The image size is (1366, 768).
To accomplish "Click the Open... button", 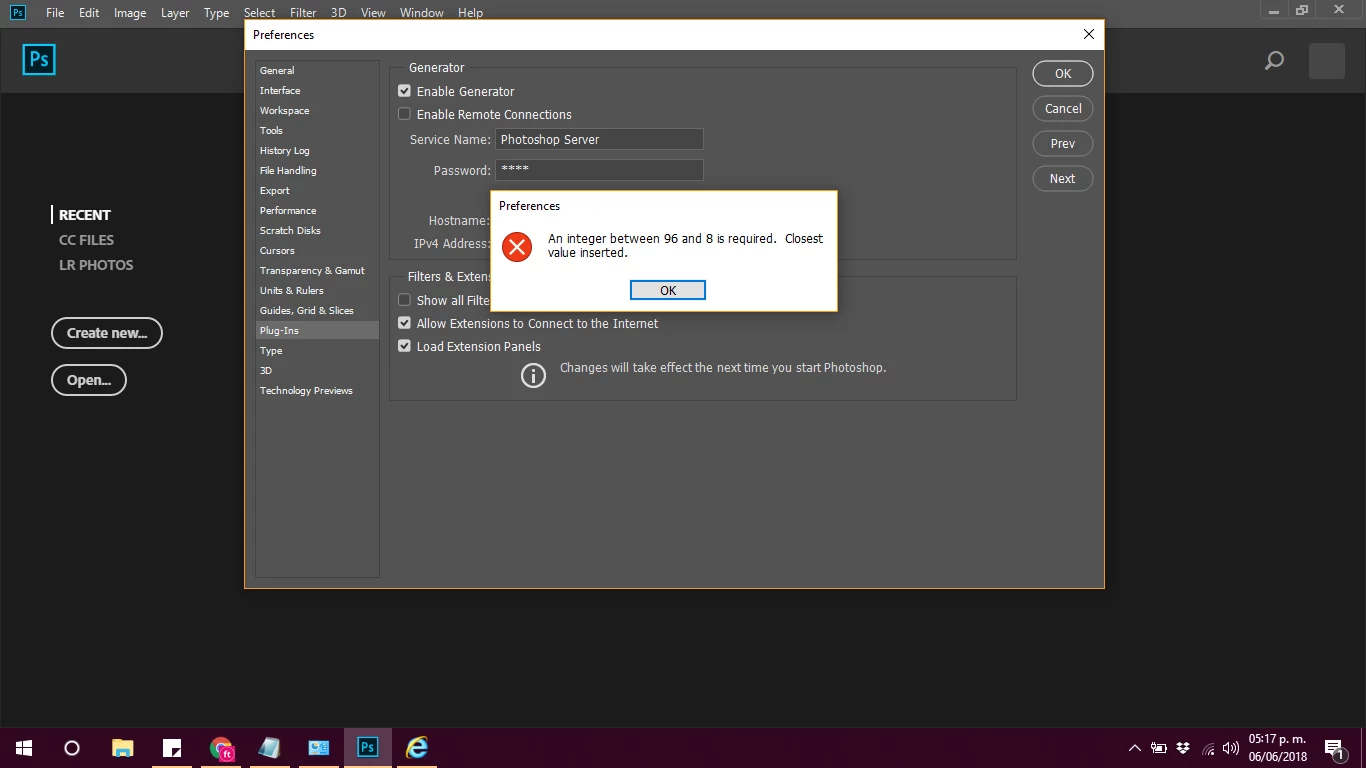I will point(89,380).
